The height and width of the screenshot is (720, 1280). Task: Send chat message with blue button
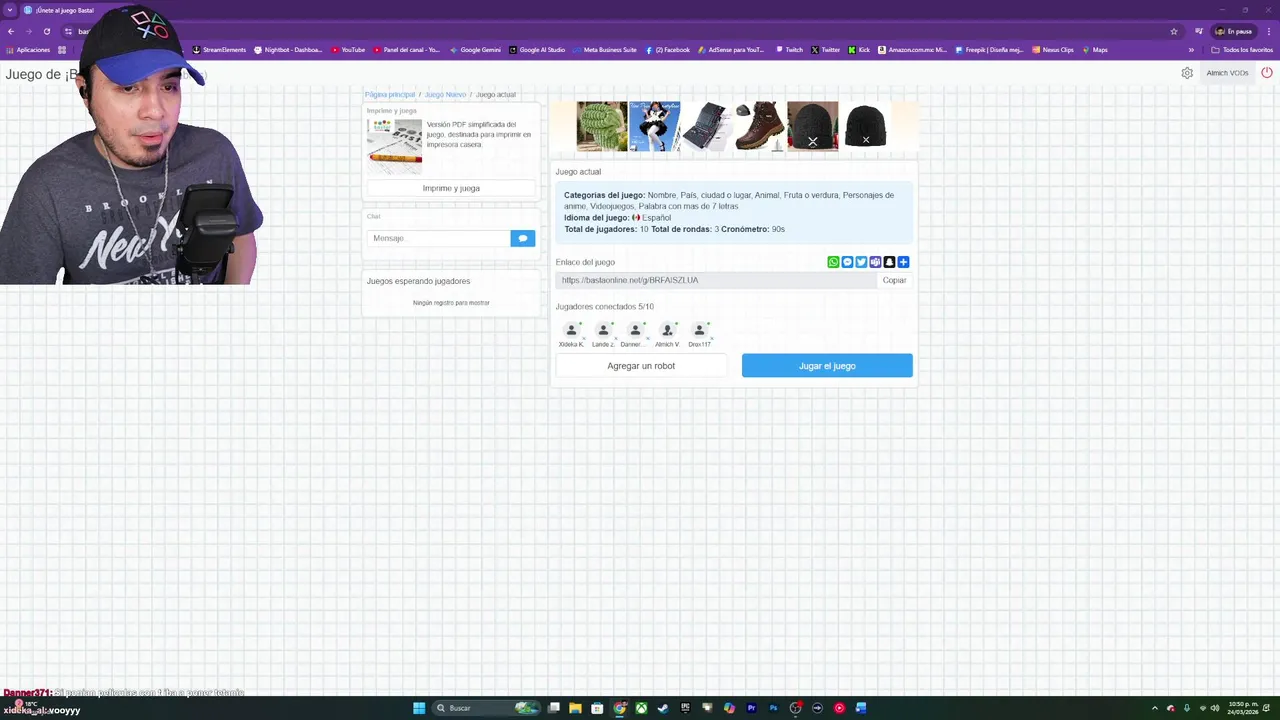pyautogui.click(x=522, y=238)
